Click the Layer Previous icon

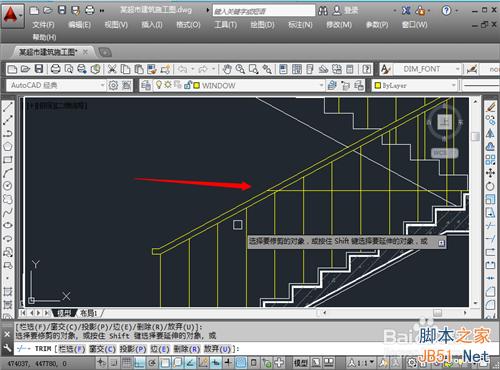(x=345, y=85)
